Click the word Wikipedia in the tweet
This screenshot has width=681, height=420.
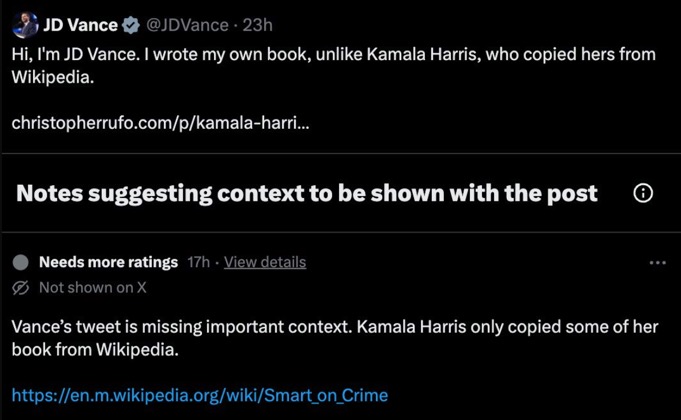pyautogui.click(x=53, y=77)
